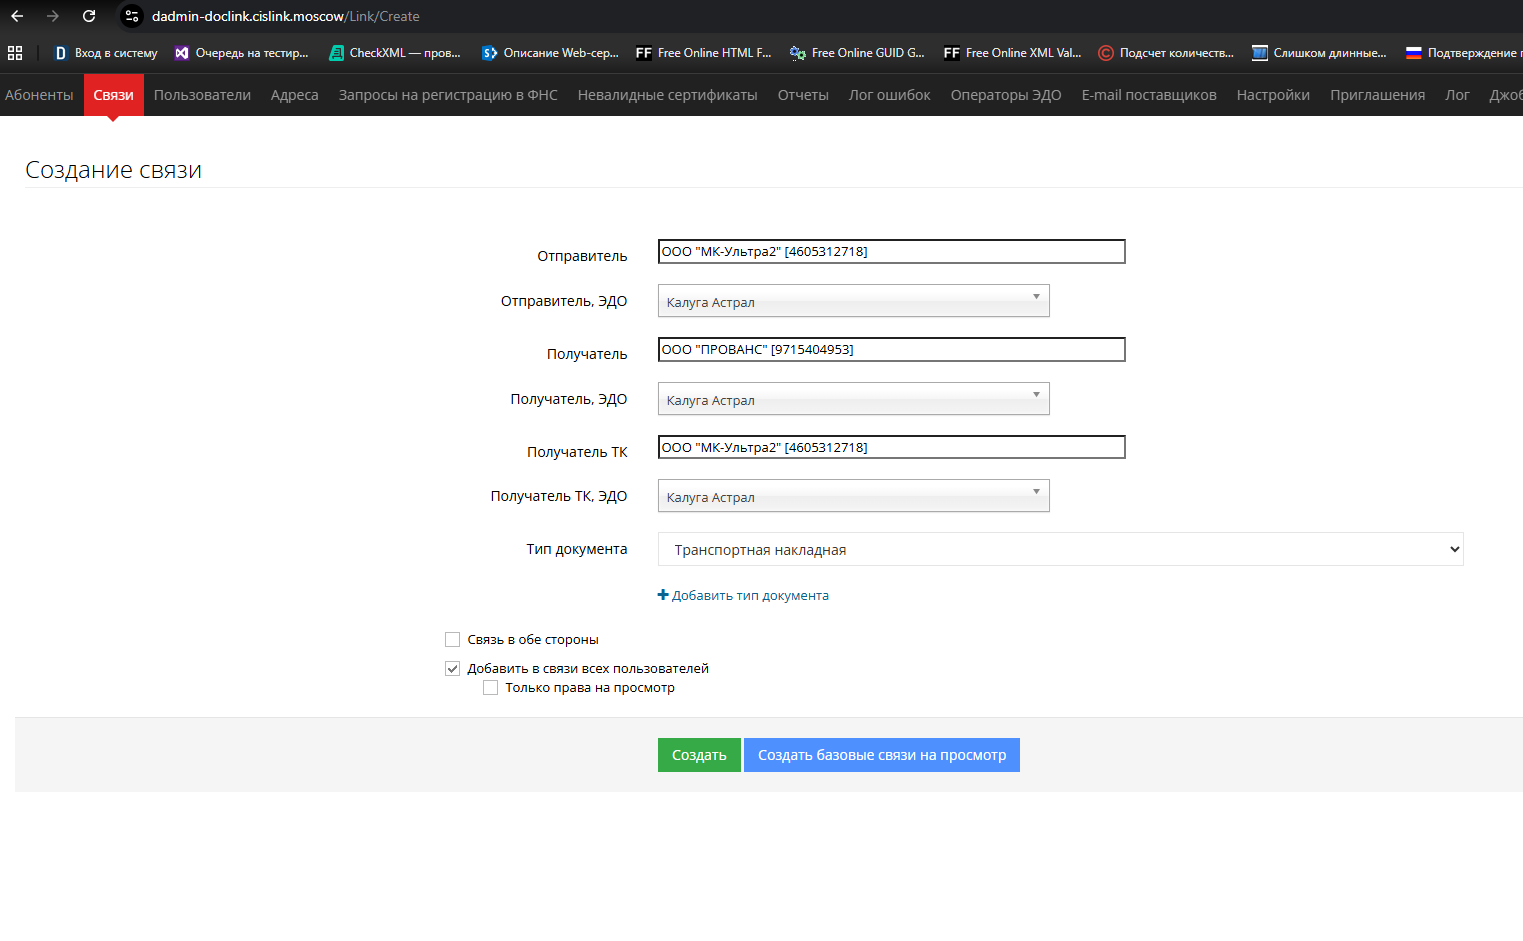The width and height of the screenshot is (1523, 941).
Task: Open the apps grid in bookmarks bar
Action: point(15,53)
